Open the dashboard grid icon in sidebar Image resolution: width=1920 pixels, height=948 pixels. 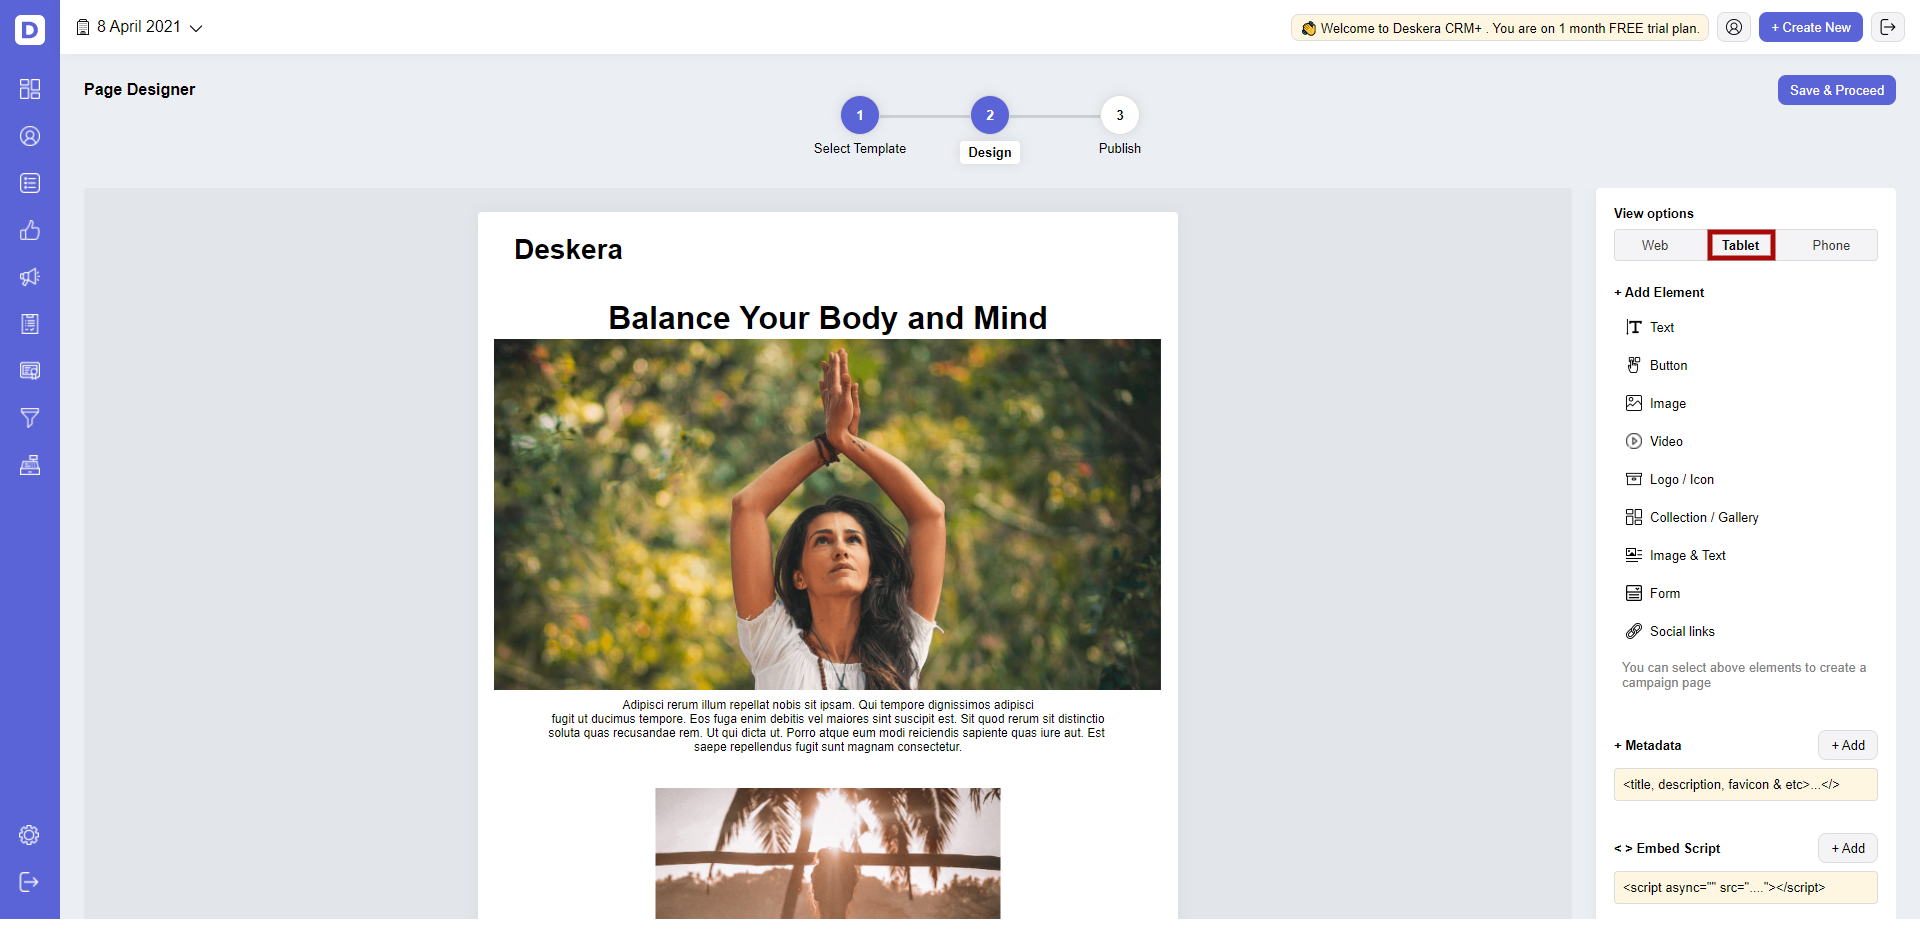(x=30, y=89)
